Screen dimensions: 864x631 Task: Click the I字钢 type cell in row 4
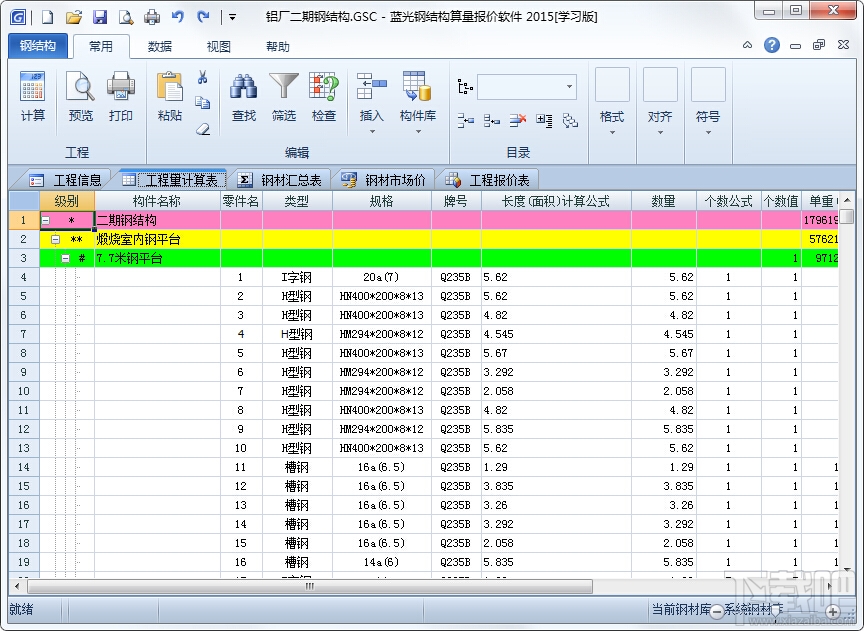click(297, 277)
